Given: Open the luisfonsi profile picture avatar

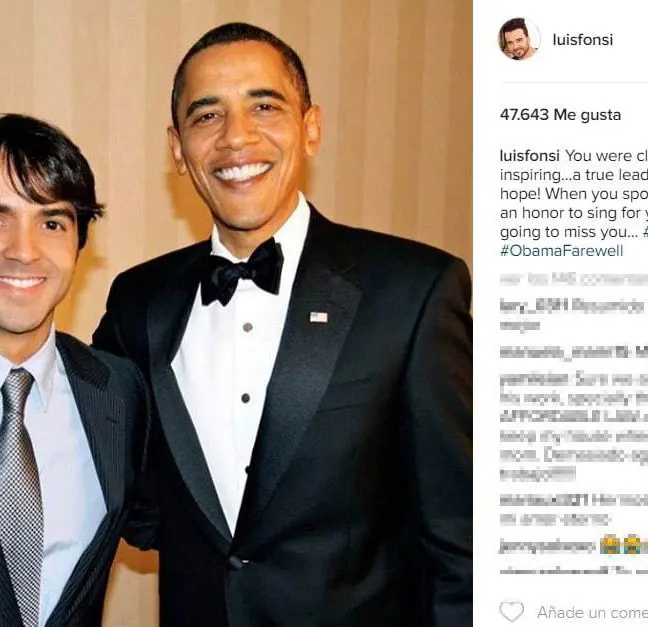Looking at the screenshot, I should coord(519,40).
